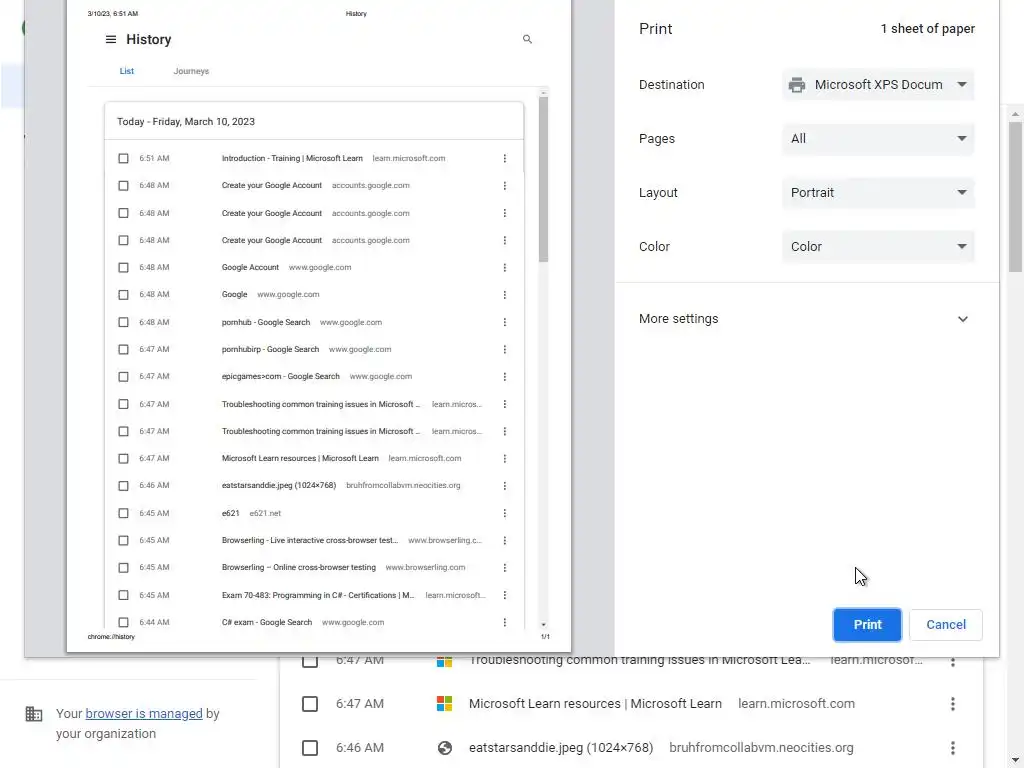Open three-dot menu for C# exam search entry
Image resolution: width=1024 pixels, height=768 pixels.
coord(504,622)
